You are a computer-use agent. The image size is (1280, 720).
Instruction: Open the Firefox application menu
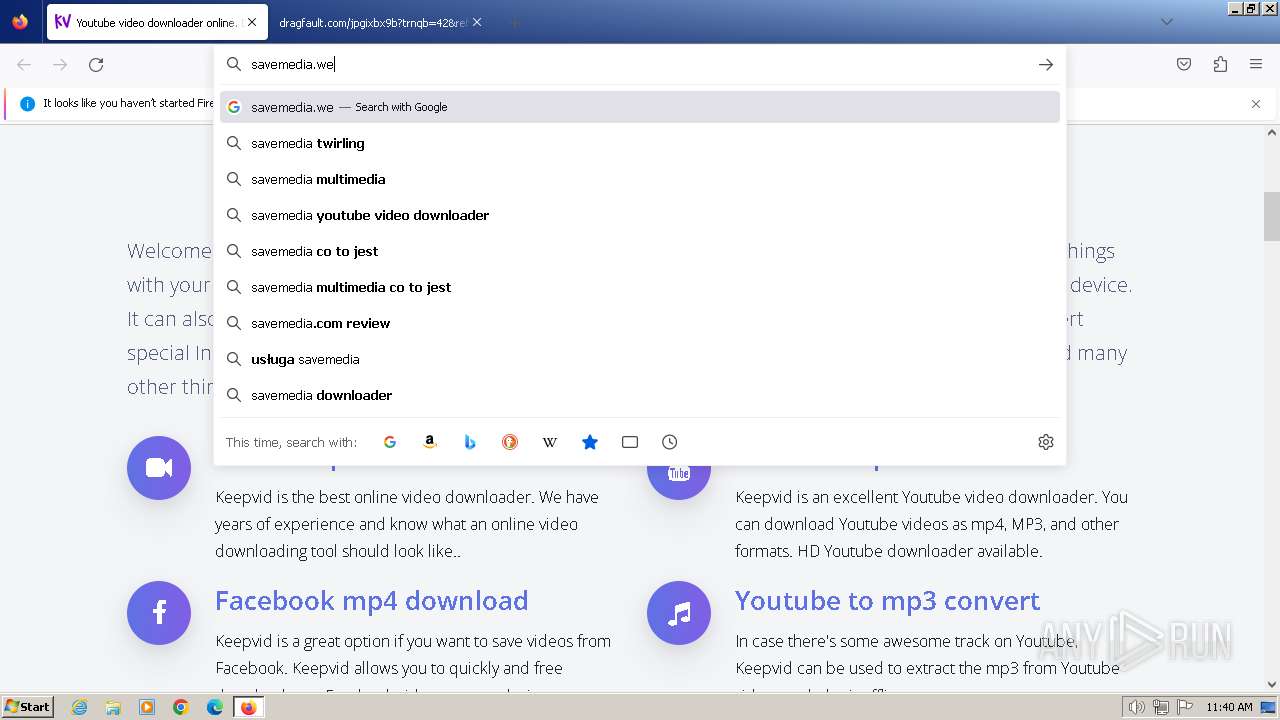pos(1256,64)
